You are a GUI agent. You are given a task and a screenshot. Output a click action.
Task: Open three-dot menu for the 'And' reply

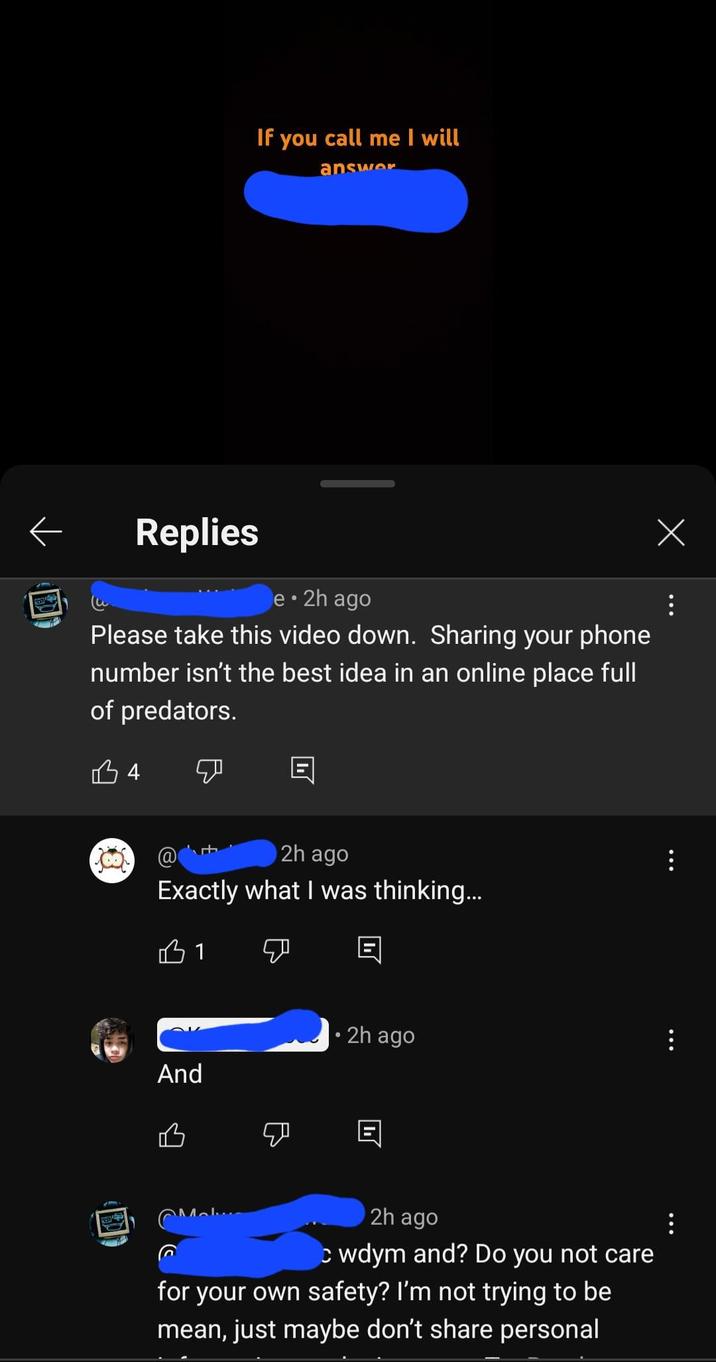(671, 1040)
